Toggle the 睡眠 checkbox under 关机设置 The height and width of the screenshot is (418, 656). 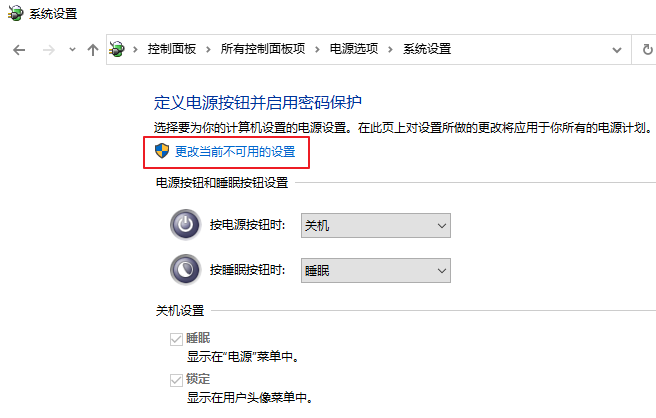pos(177,338)
